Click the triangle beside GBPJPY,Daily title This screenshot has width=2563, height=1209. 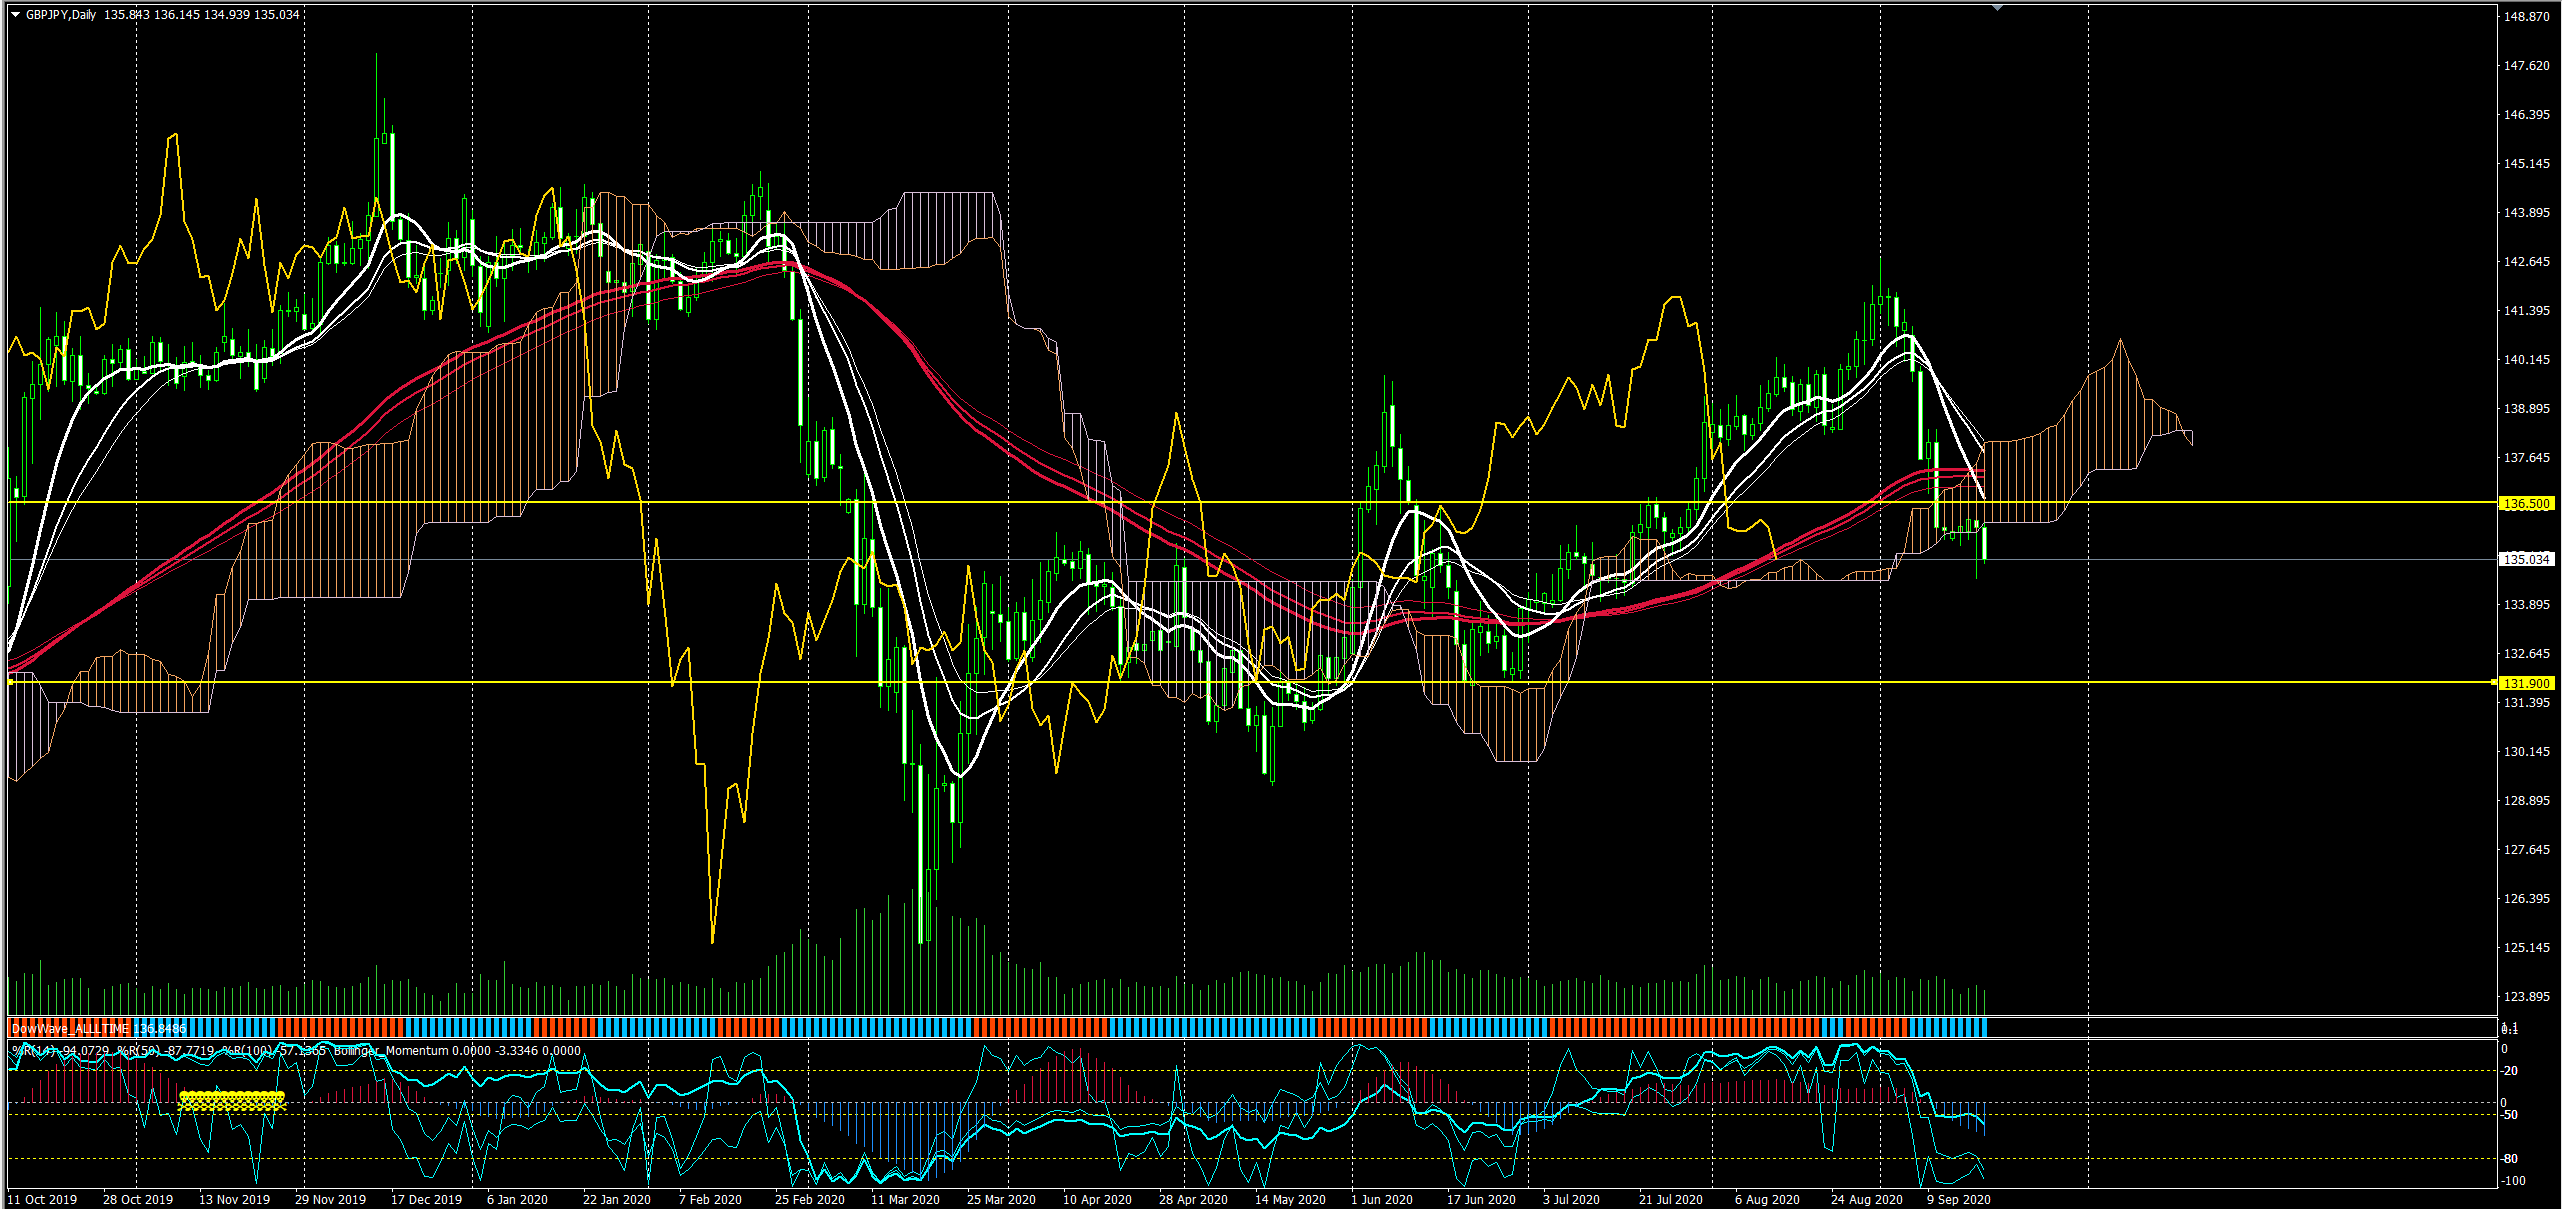(x=15, y=15)
